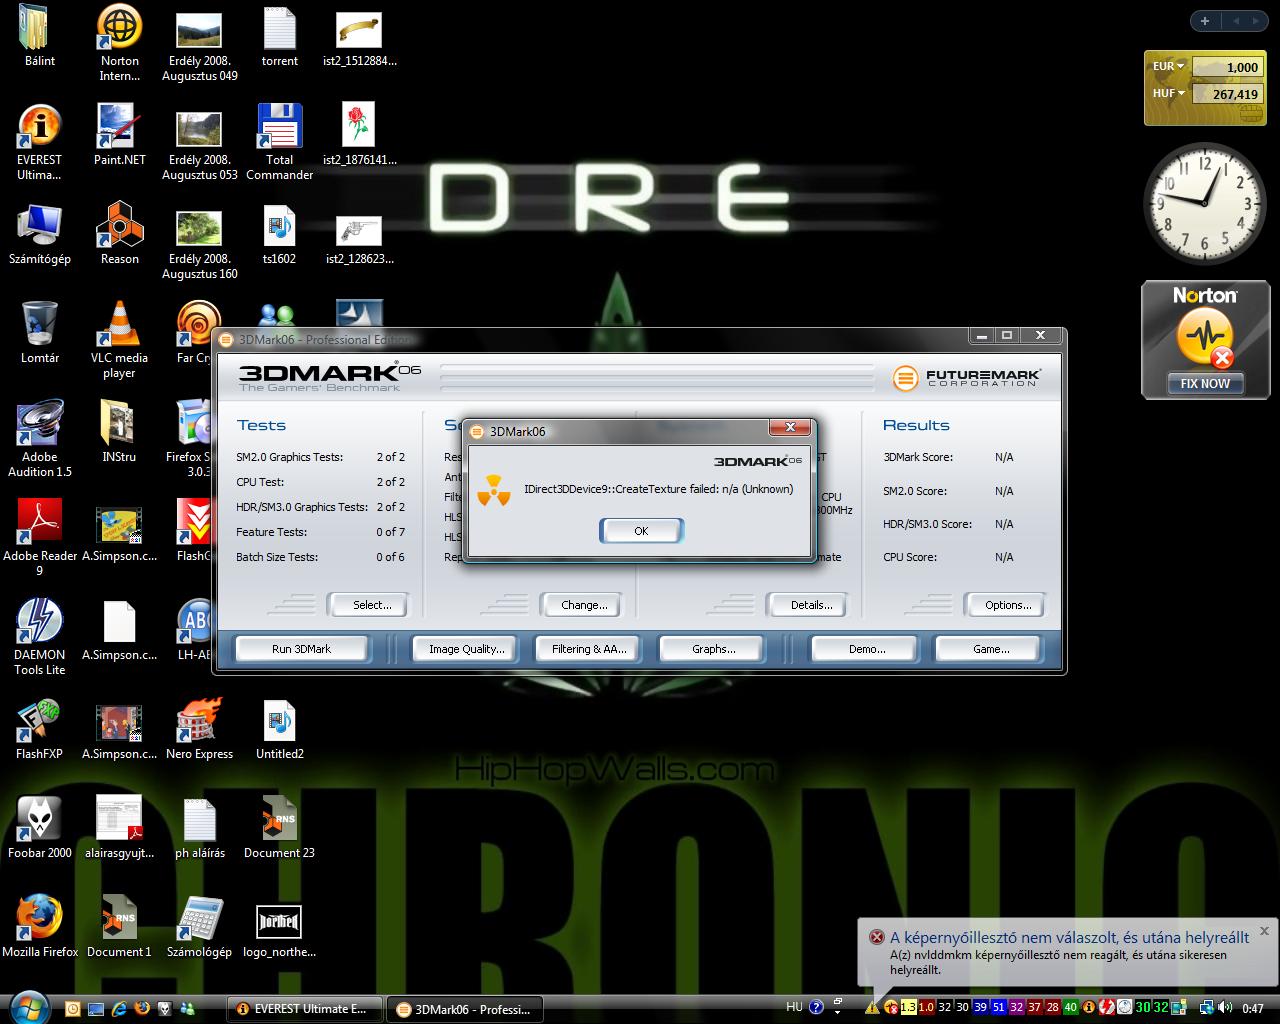The width and height of the screenshot is (1280, 1024).
Task: Select the alairasgyujt... PDF file icon
Action: (x=120, y=829)
